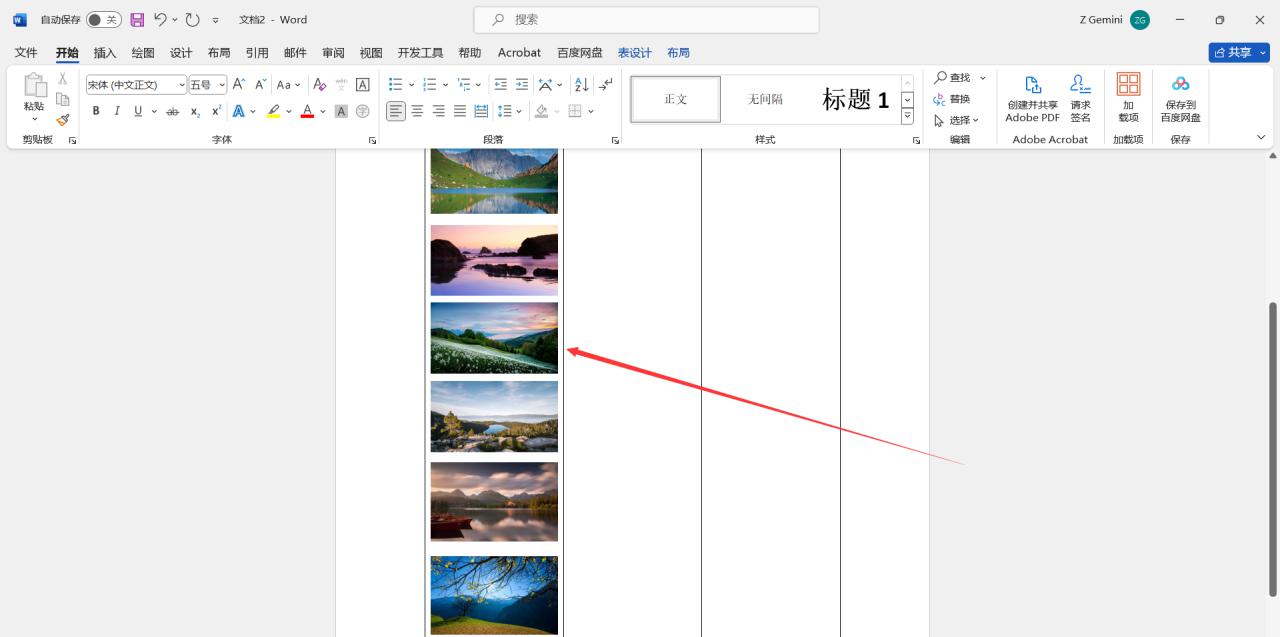
Task: Select the Format Painter brush
Action: (62, 120)
